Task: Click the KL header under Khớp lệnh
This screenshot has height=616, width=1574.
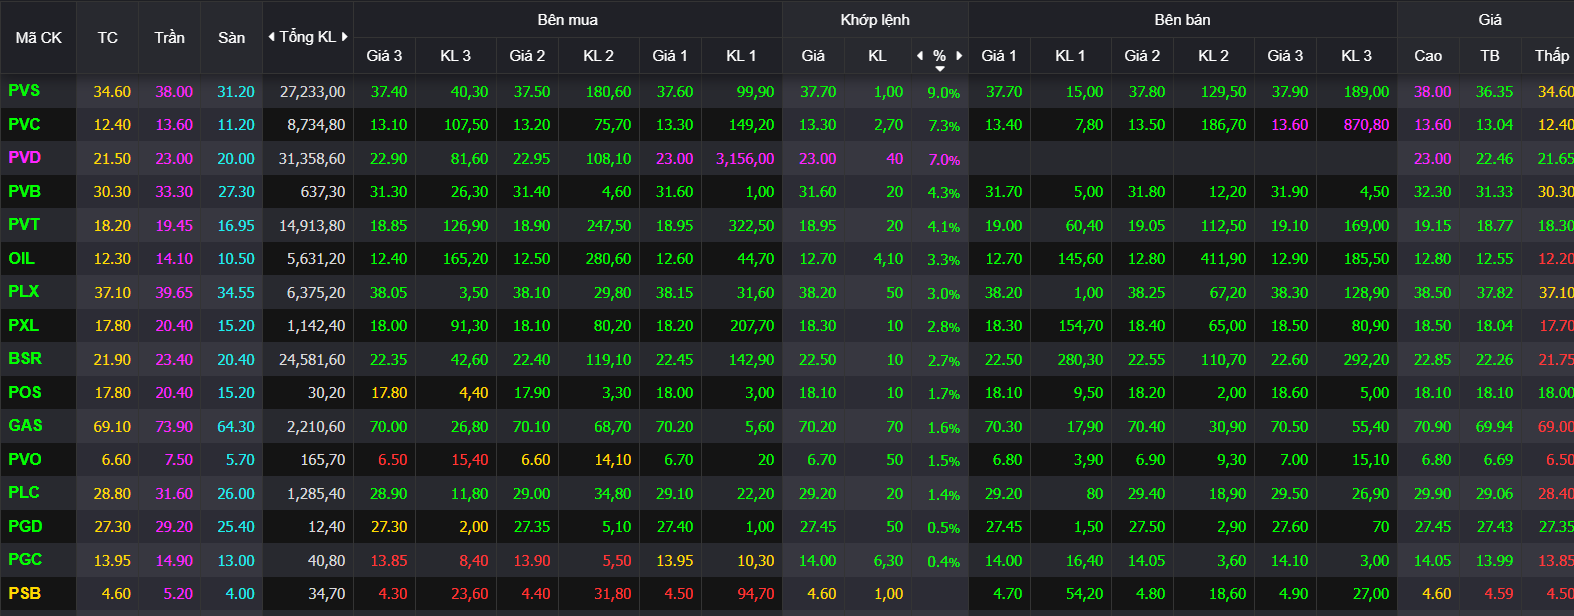Action: (x=877, y=56)
